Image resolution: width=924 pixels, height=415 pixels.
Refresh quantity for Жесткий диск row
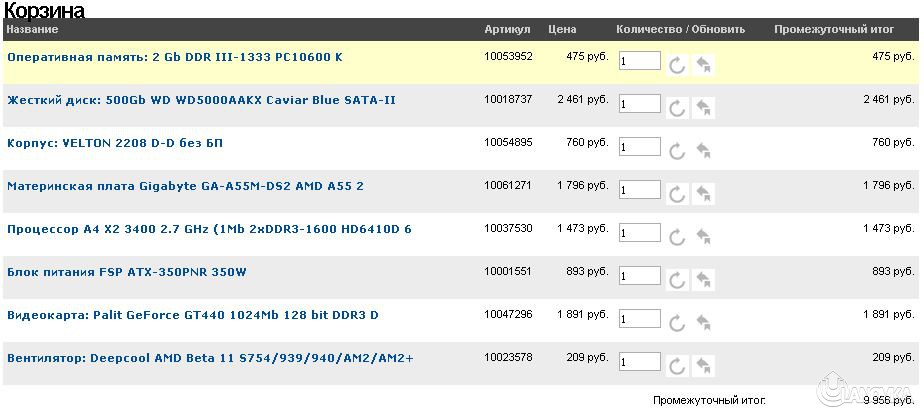(677, 108)
